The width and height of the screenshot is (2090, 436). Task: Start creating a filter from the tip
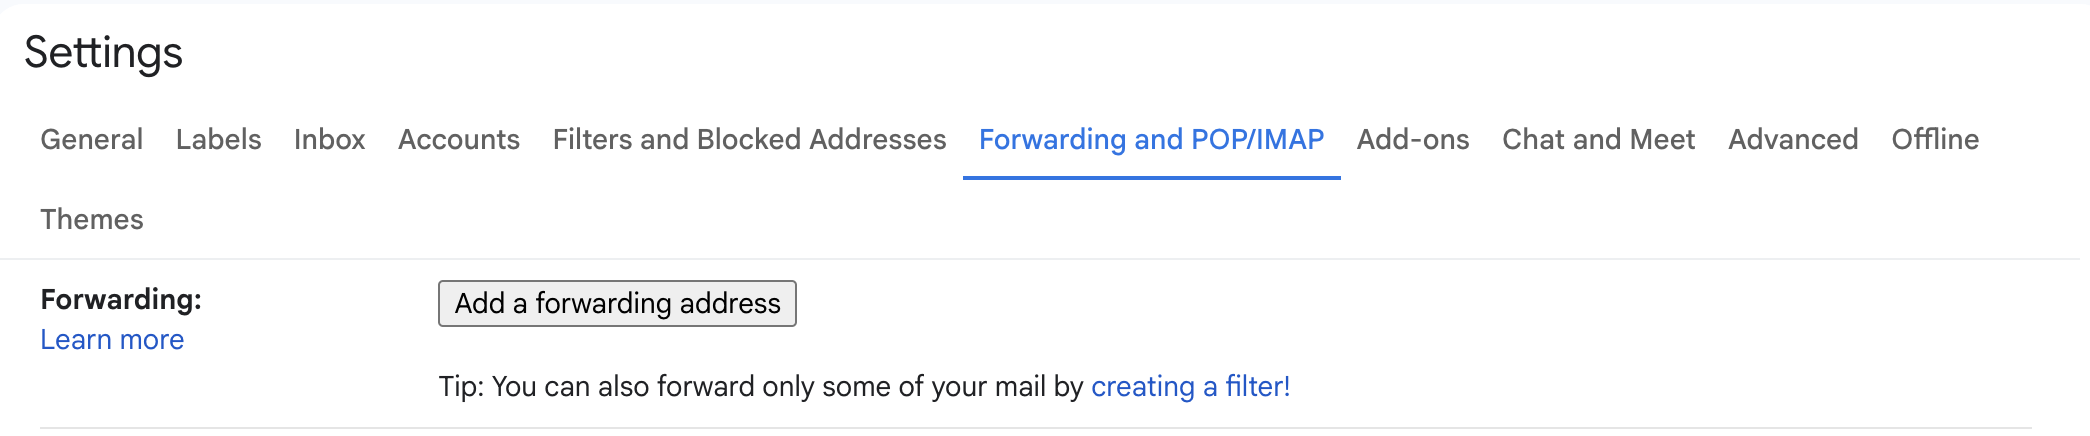coord(1190,386)
